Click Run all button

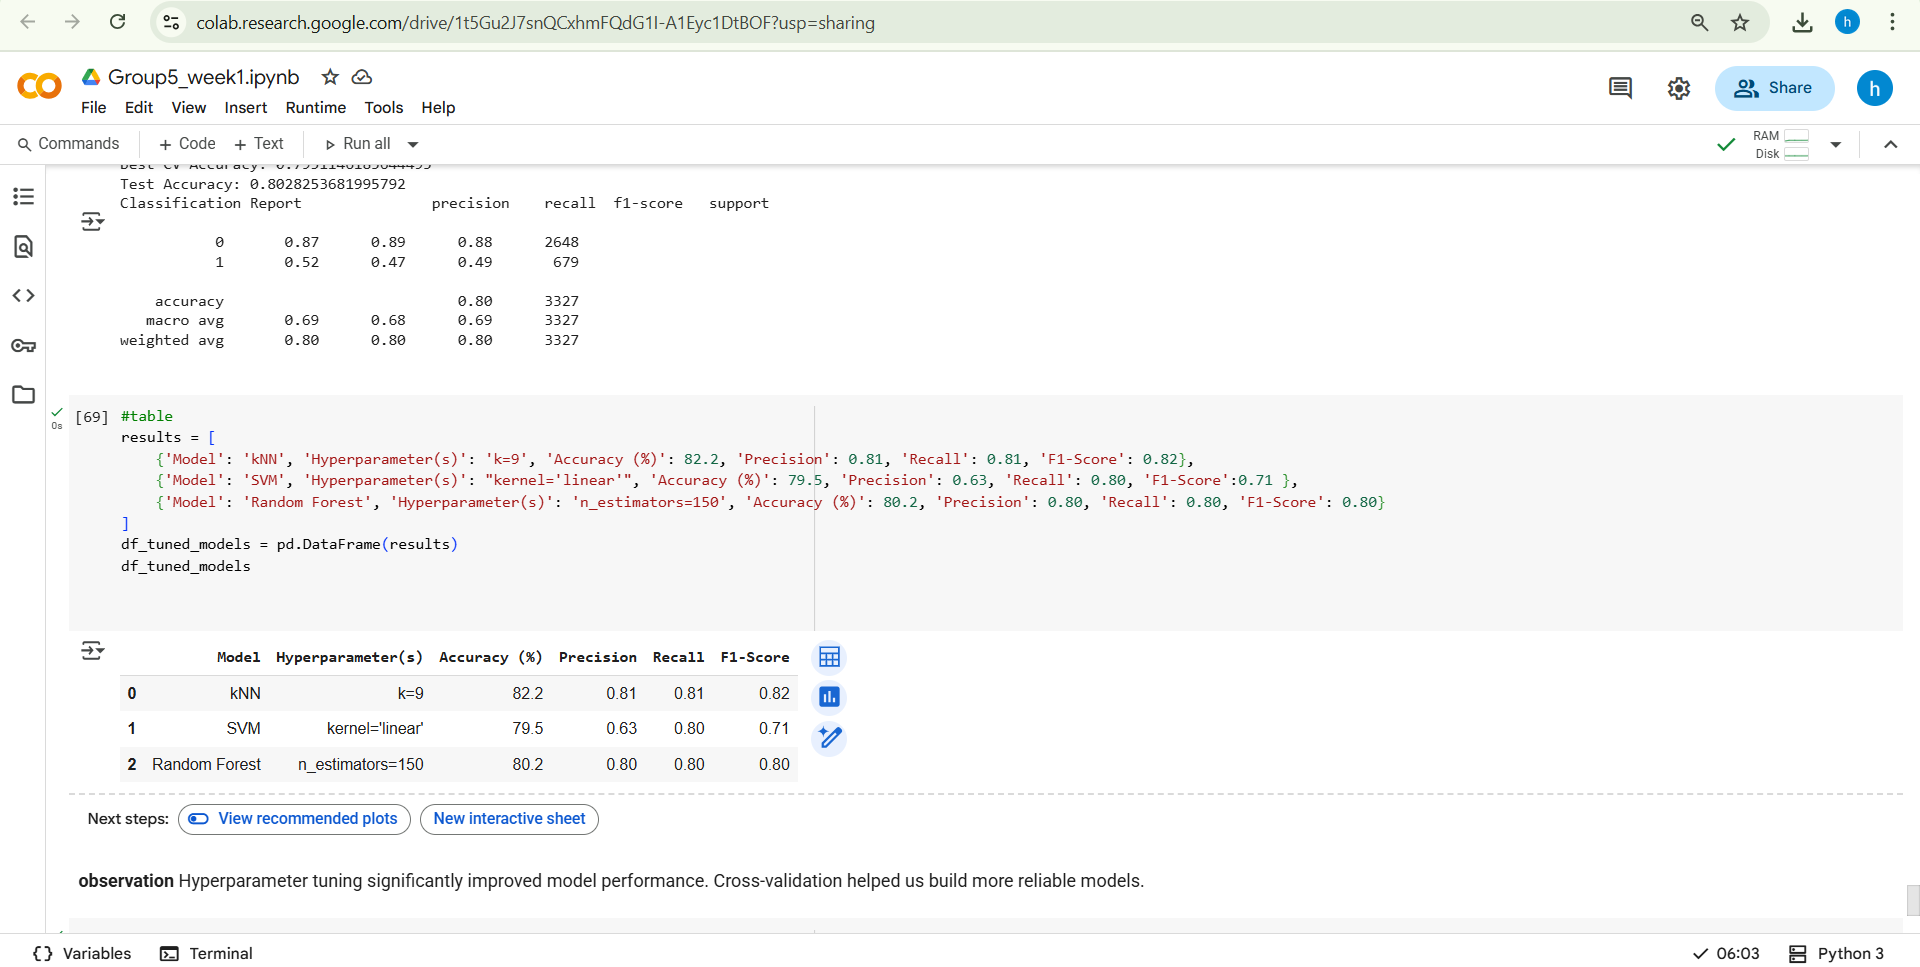[x=357, y=144]
